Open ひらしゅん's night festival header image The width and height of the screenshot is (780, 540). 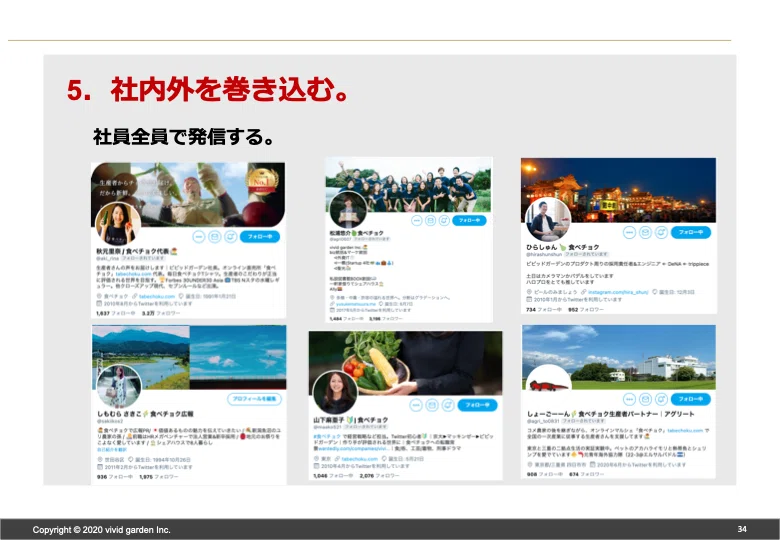point(618,190)
